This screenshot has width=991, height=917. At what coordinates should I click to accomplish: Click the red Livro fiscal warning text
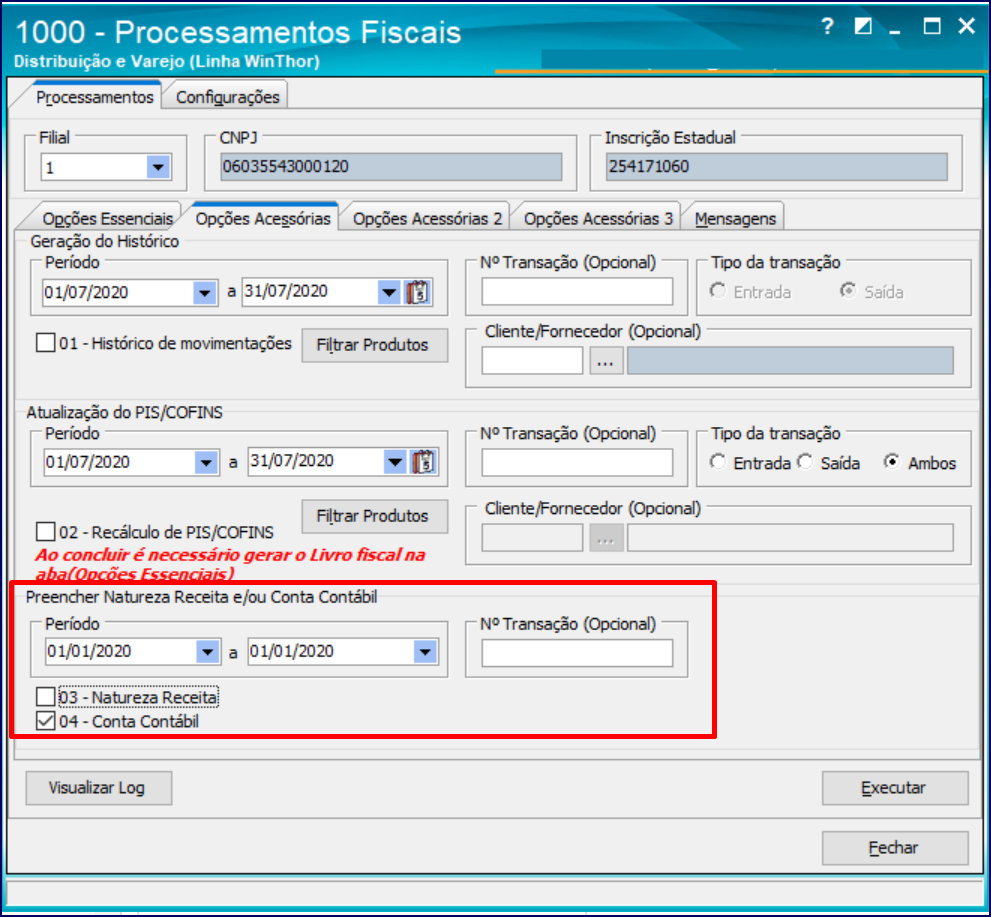click(230, 564)
